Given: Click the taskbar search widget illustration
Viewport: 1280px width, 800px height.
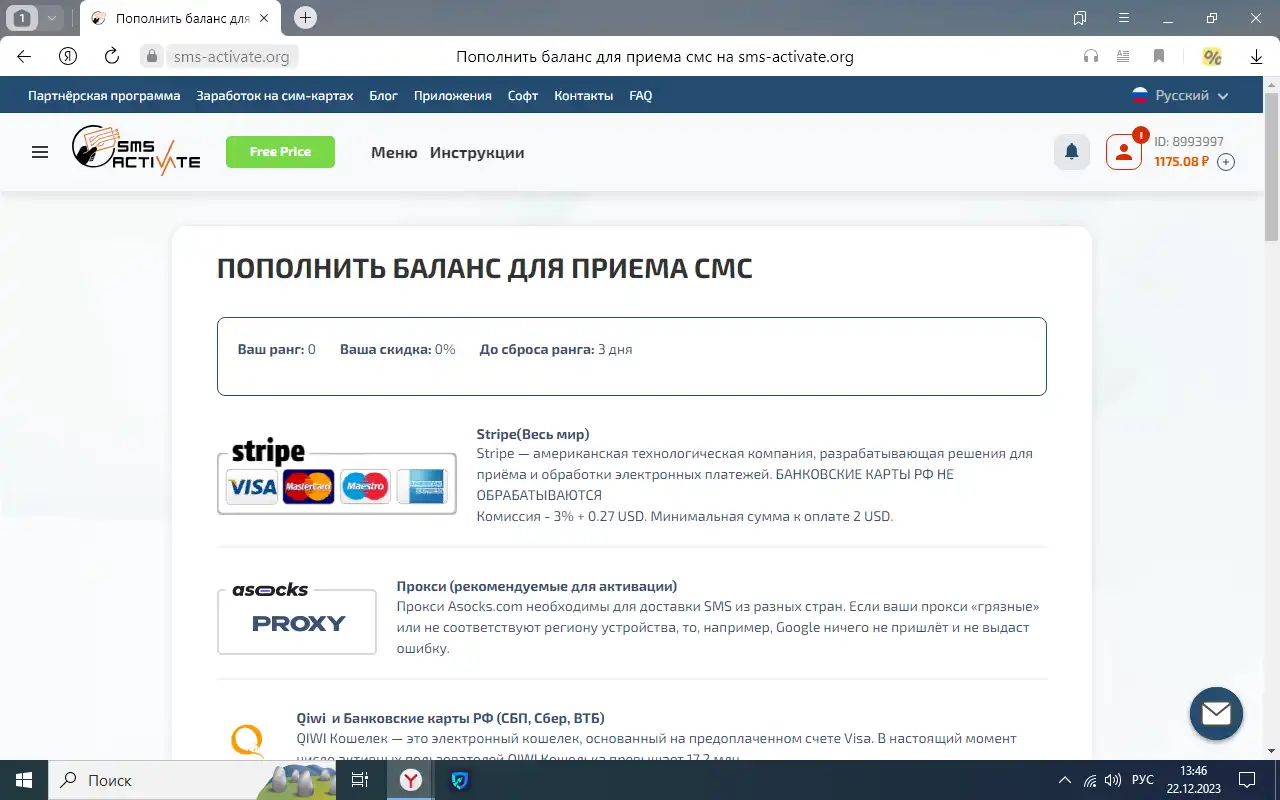Looking at the screenshot, I should coord(296,781).
